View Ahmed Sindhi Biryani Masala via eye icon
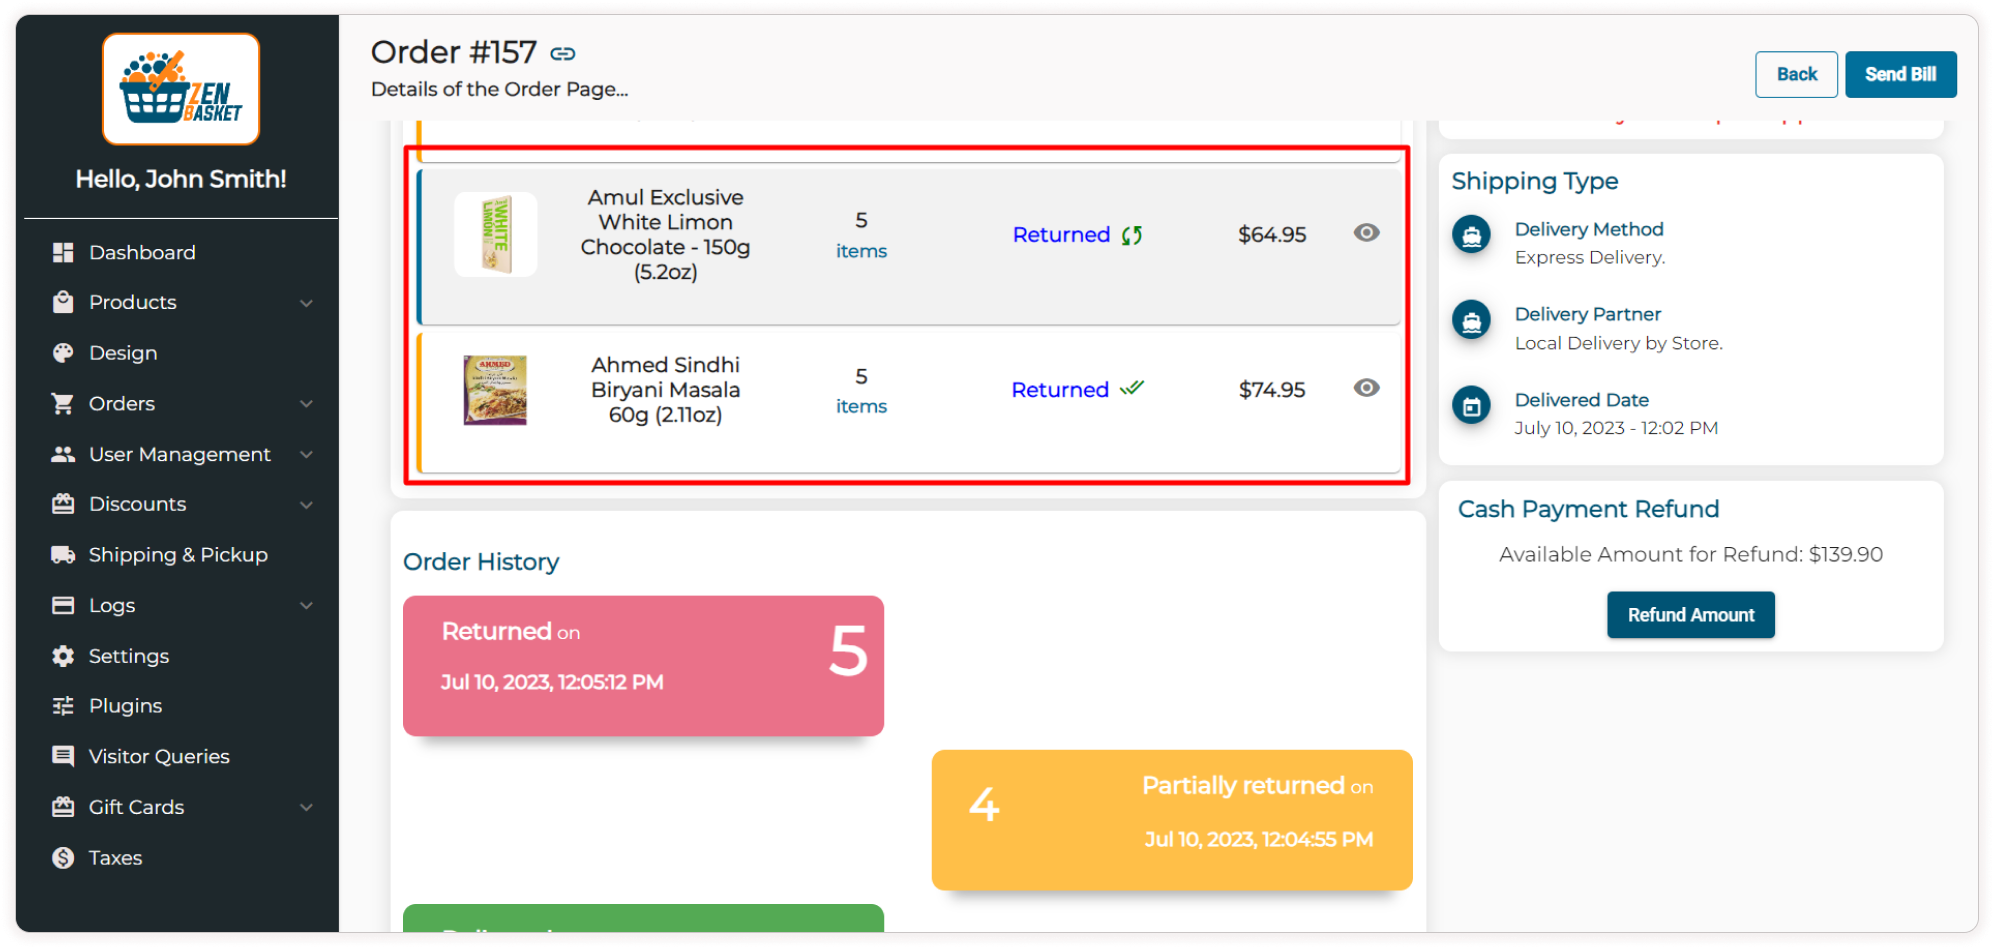Screen dimensions: 1994x949 (x=1366, y=388)
